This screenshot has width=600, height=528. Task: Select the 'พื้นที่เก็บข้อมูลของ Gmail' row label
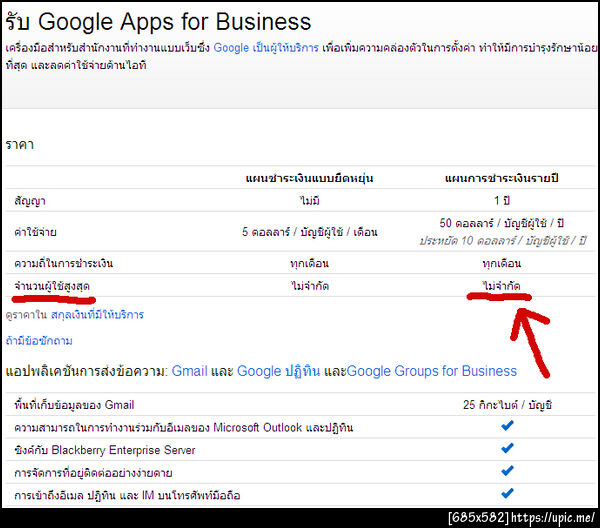click(x=74, y=405)
